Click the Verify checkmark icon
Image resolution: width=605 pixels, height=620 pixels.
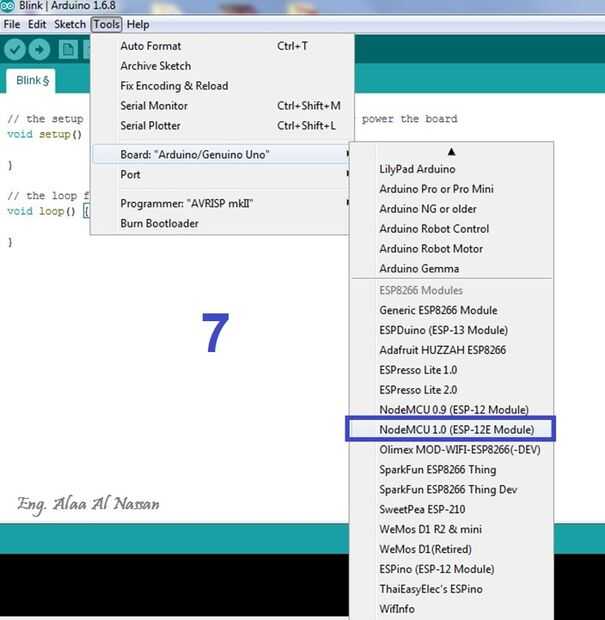pos(15,49)
